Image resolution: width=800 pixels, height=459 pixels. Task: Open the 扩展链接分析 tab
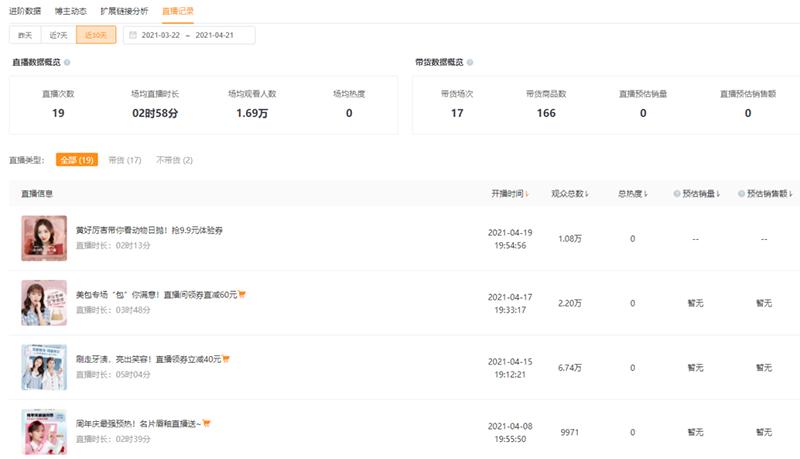(126, 11)
